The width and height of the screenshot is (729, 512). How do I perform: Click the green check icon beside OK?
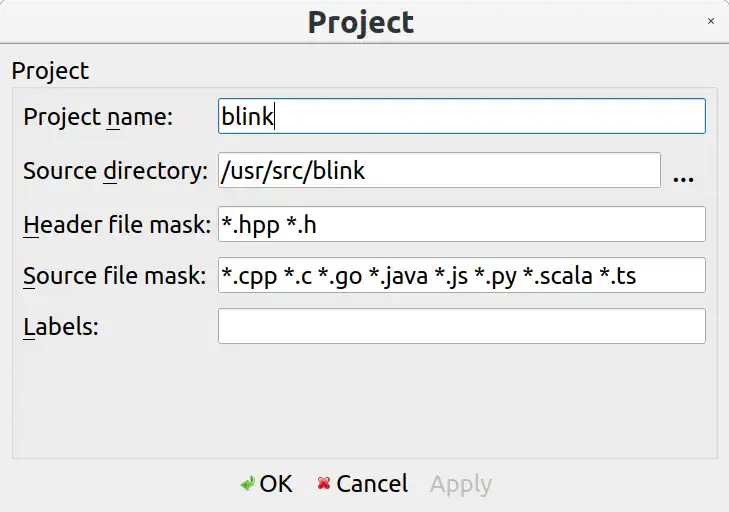click(x=247, y=484)
